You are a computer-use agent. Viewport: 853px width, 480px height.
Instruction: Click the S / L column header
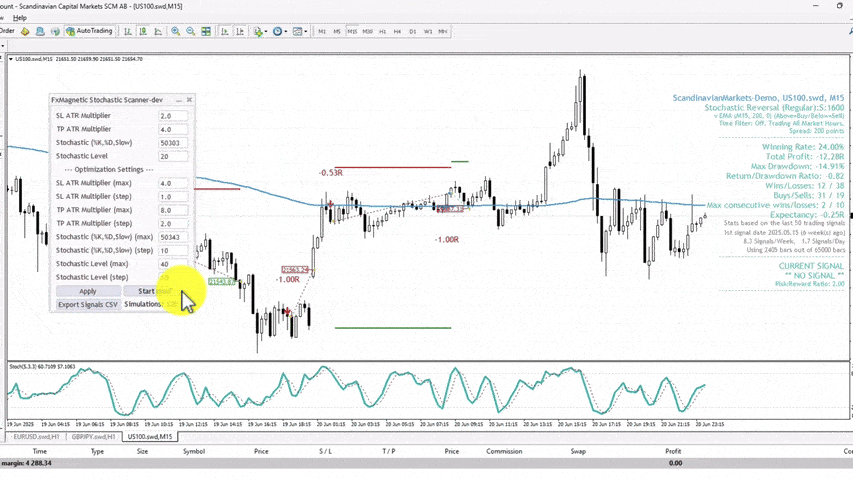pos(325,451)
